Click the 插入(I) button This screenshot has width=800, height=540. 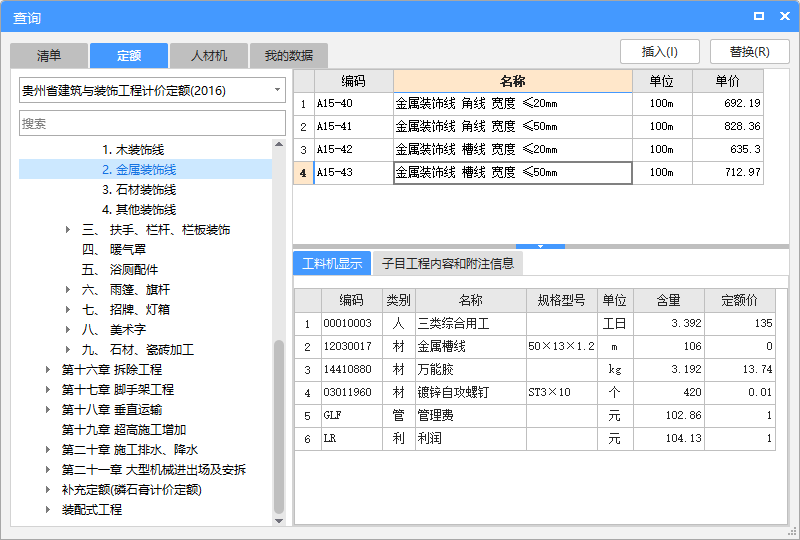[660, 52]
